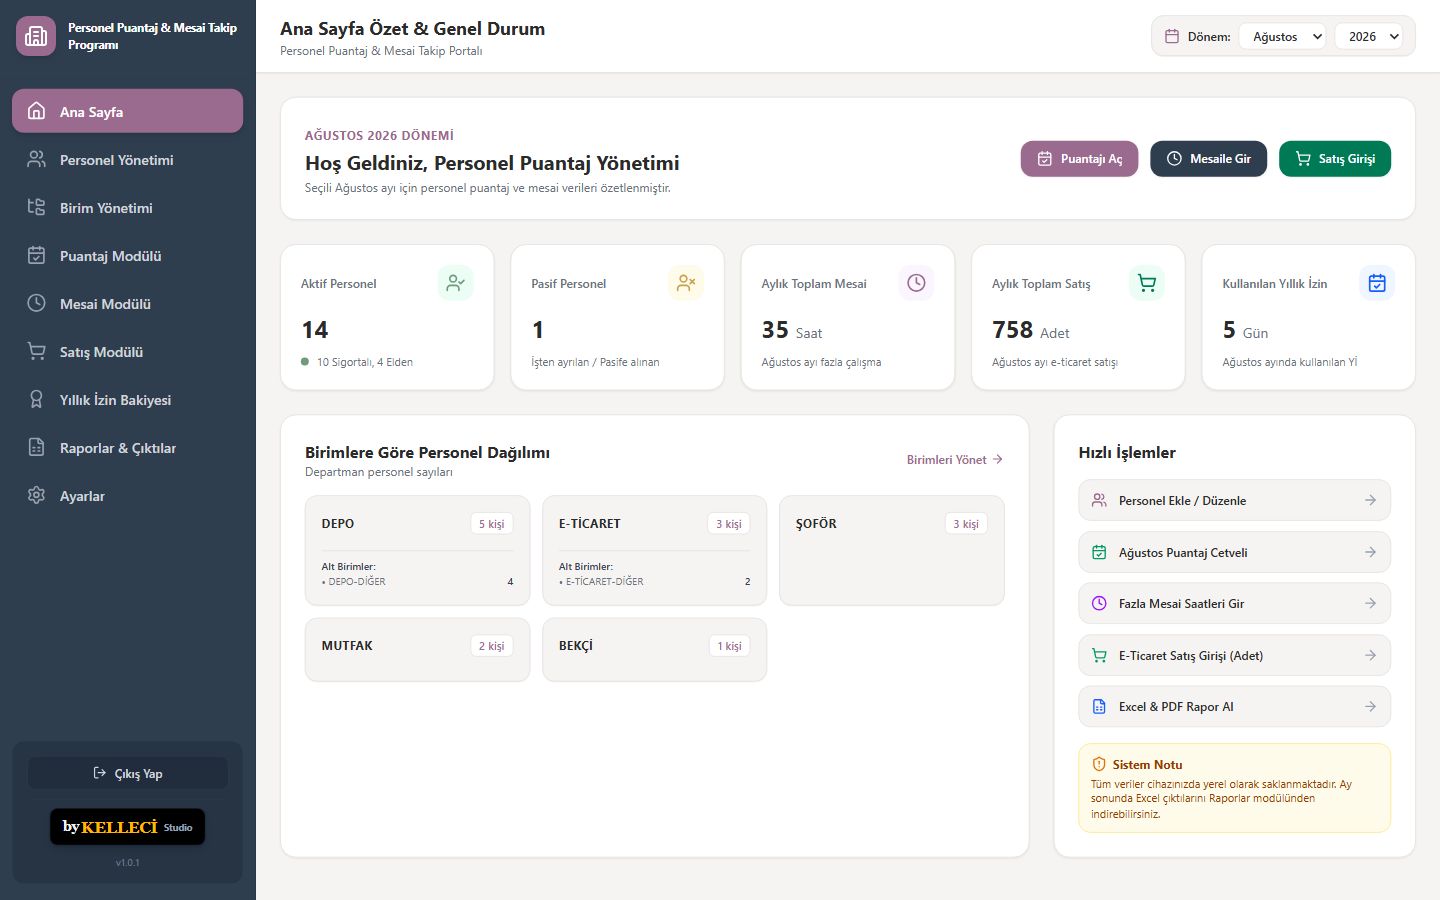Click the arrow on Ağustos Puantaj Cetveli row
Screen dimensions: 1440x900
tap(1370, 552)
